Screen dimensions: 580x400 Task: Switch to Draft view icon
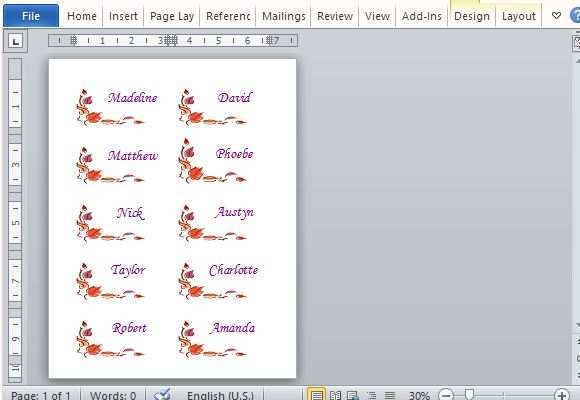point(390,395)
